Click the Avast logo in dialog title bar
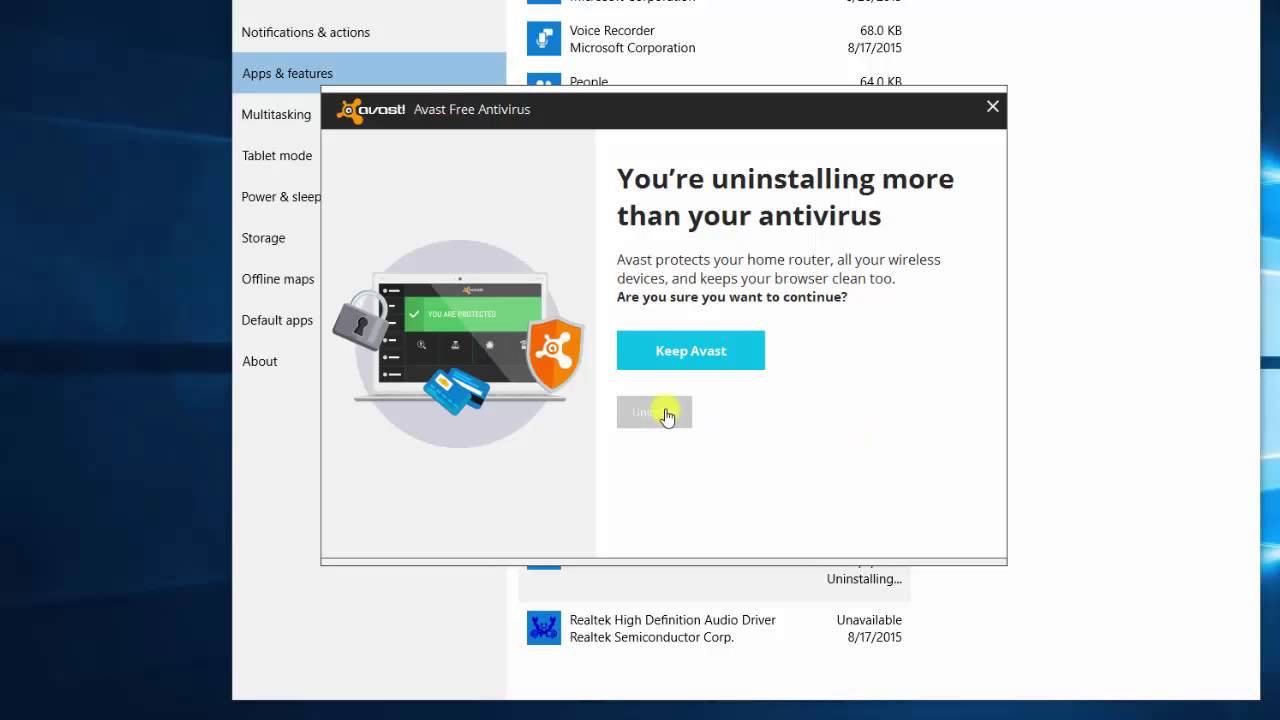 coord(371,110)
